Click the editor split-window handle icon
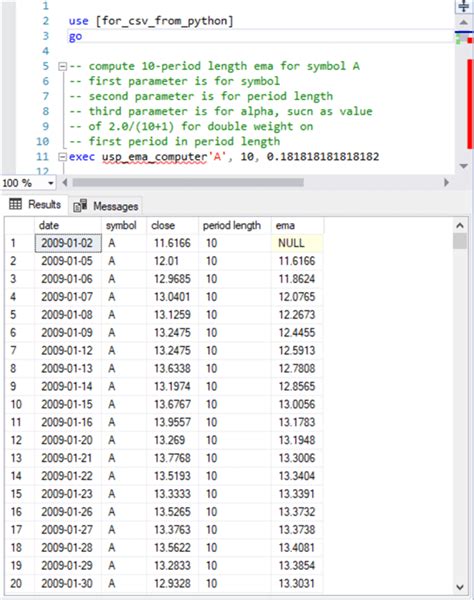The height and width of the screenshot is (600, 474). 463,7
